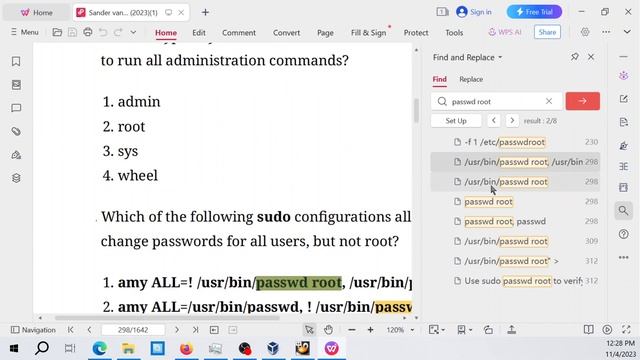
Task: Click the page number field 298/1642
Action: click(133, 330)
